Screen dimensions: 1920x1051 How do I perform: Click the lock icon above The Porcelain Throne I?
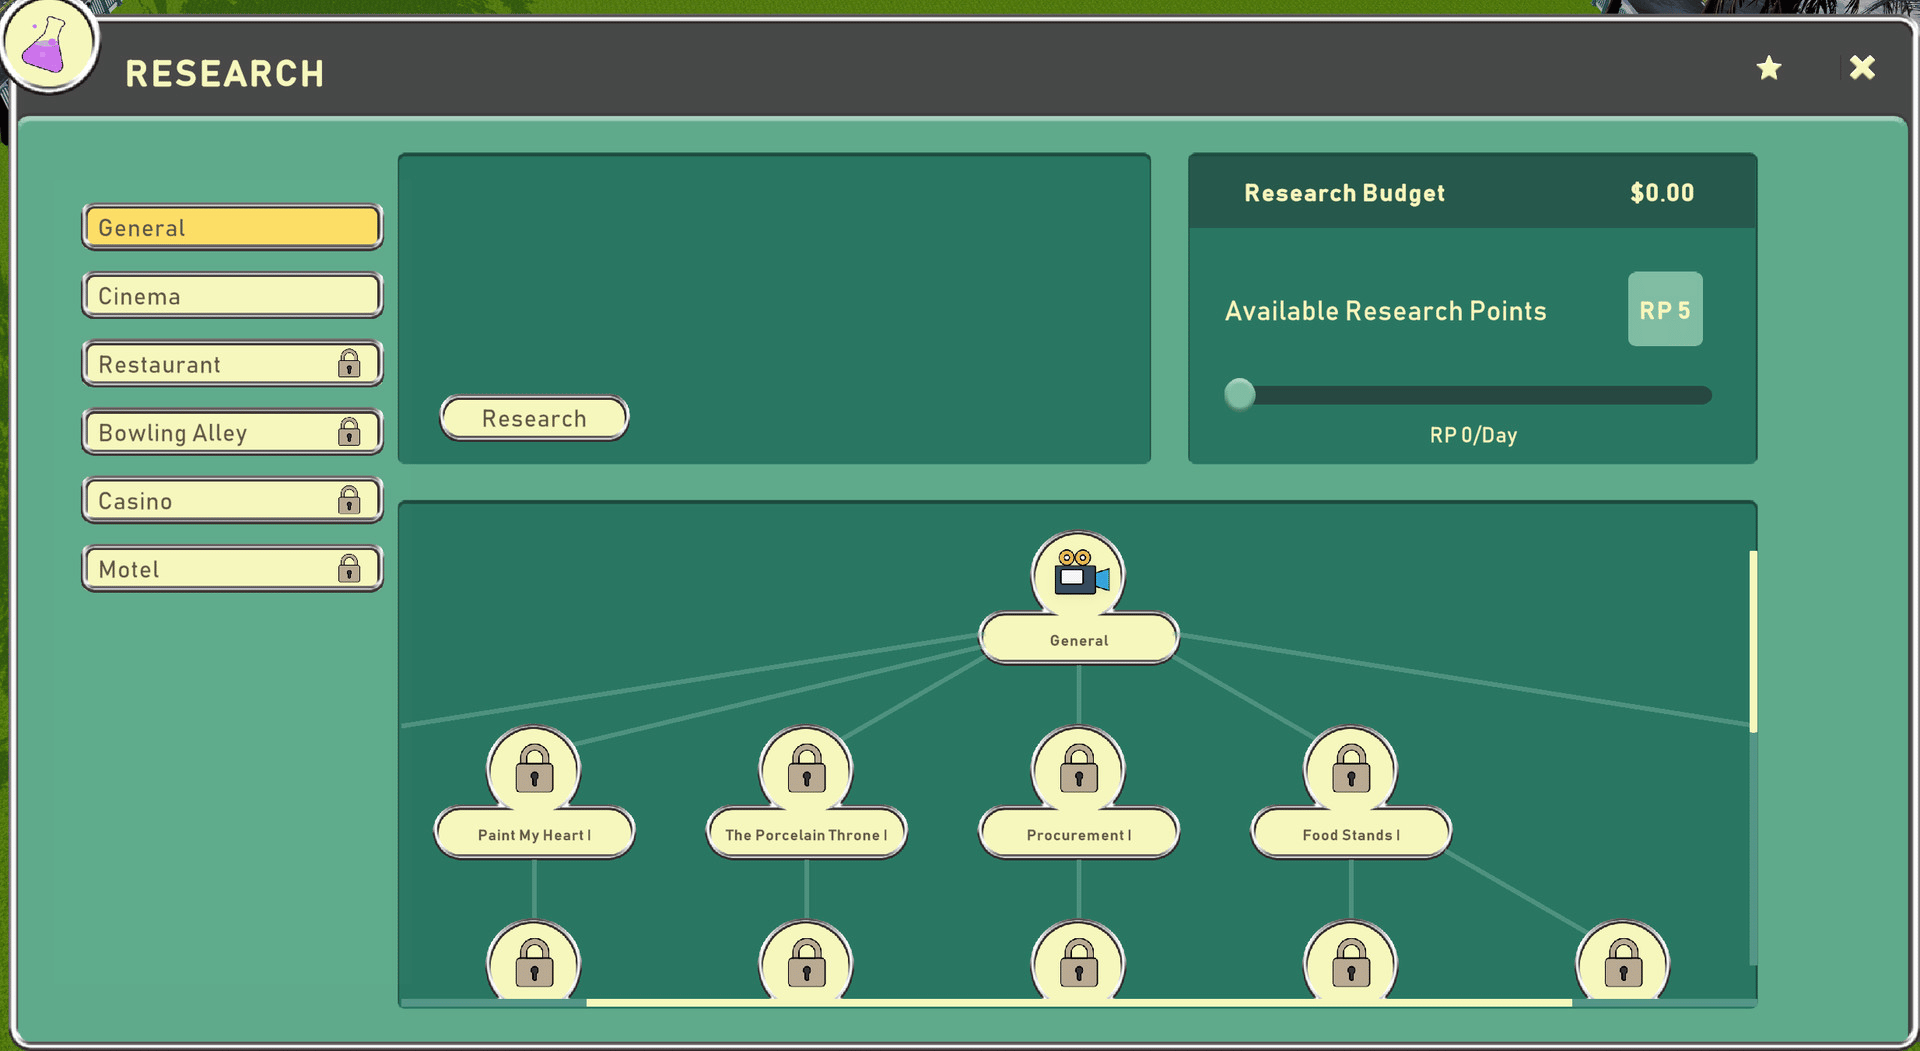coord(806,769)
